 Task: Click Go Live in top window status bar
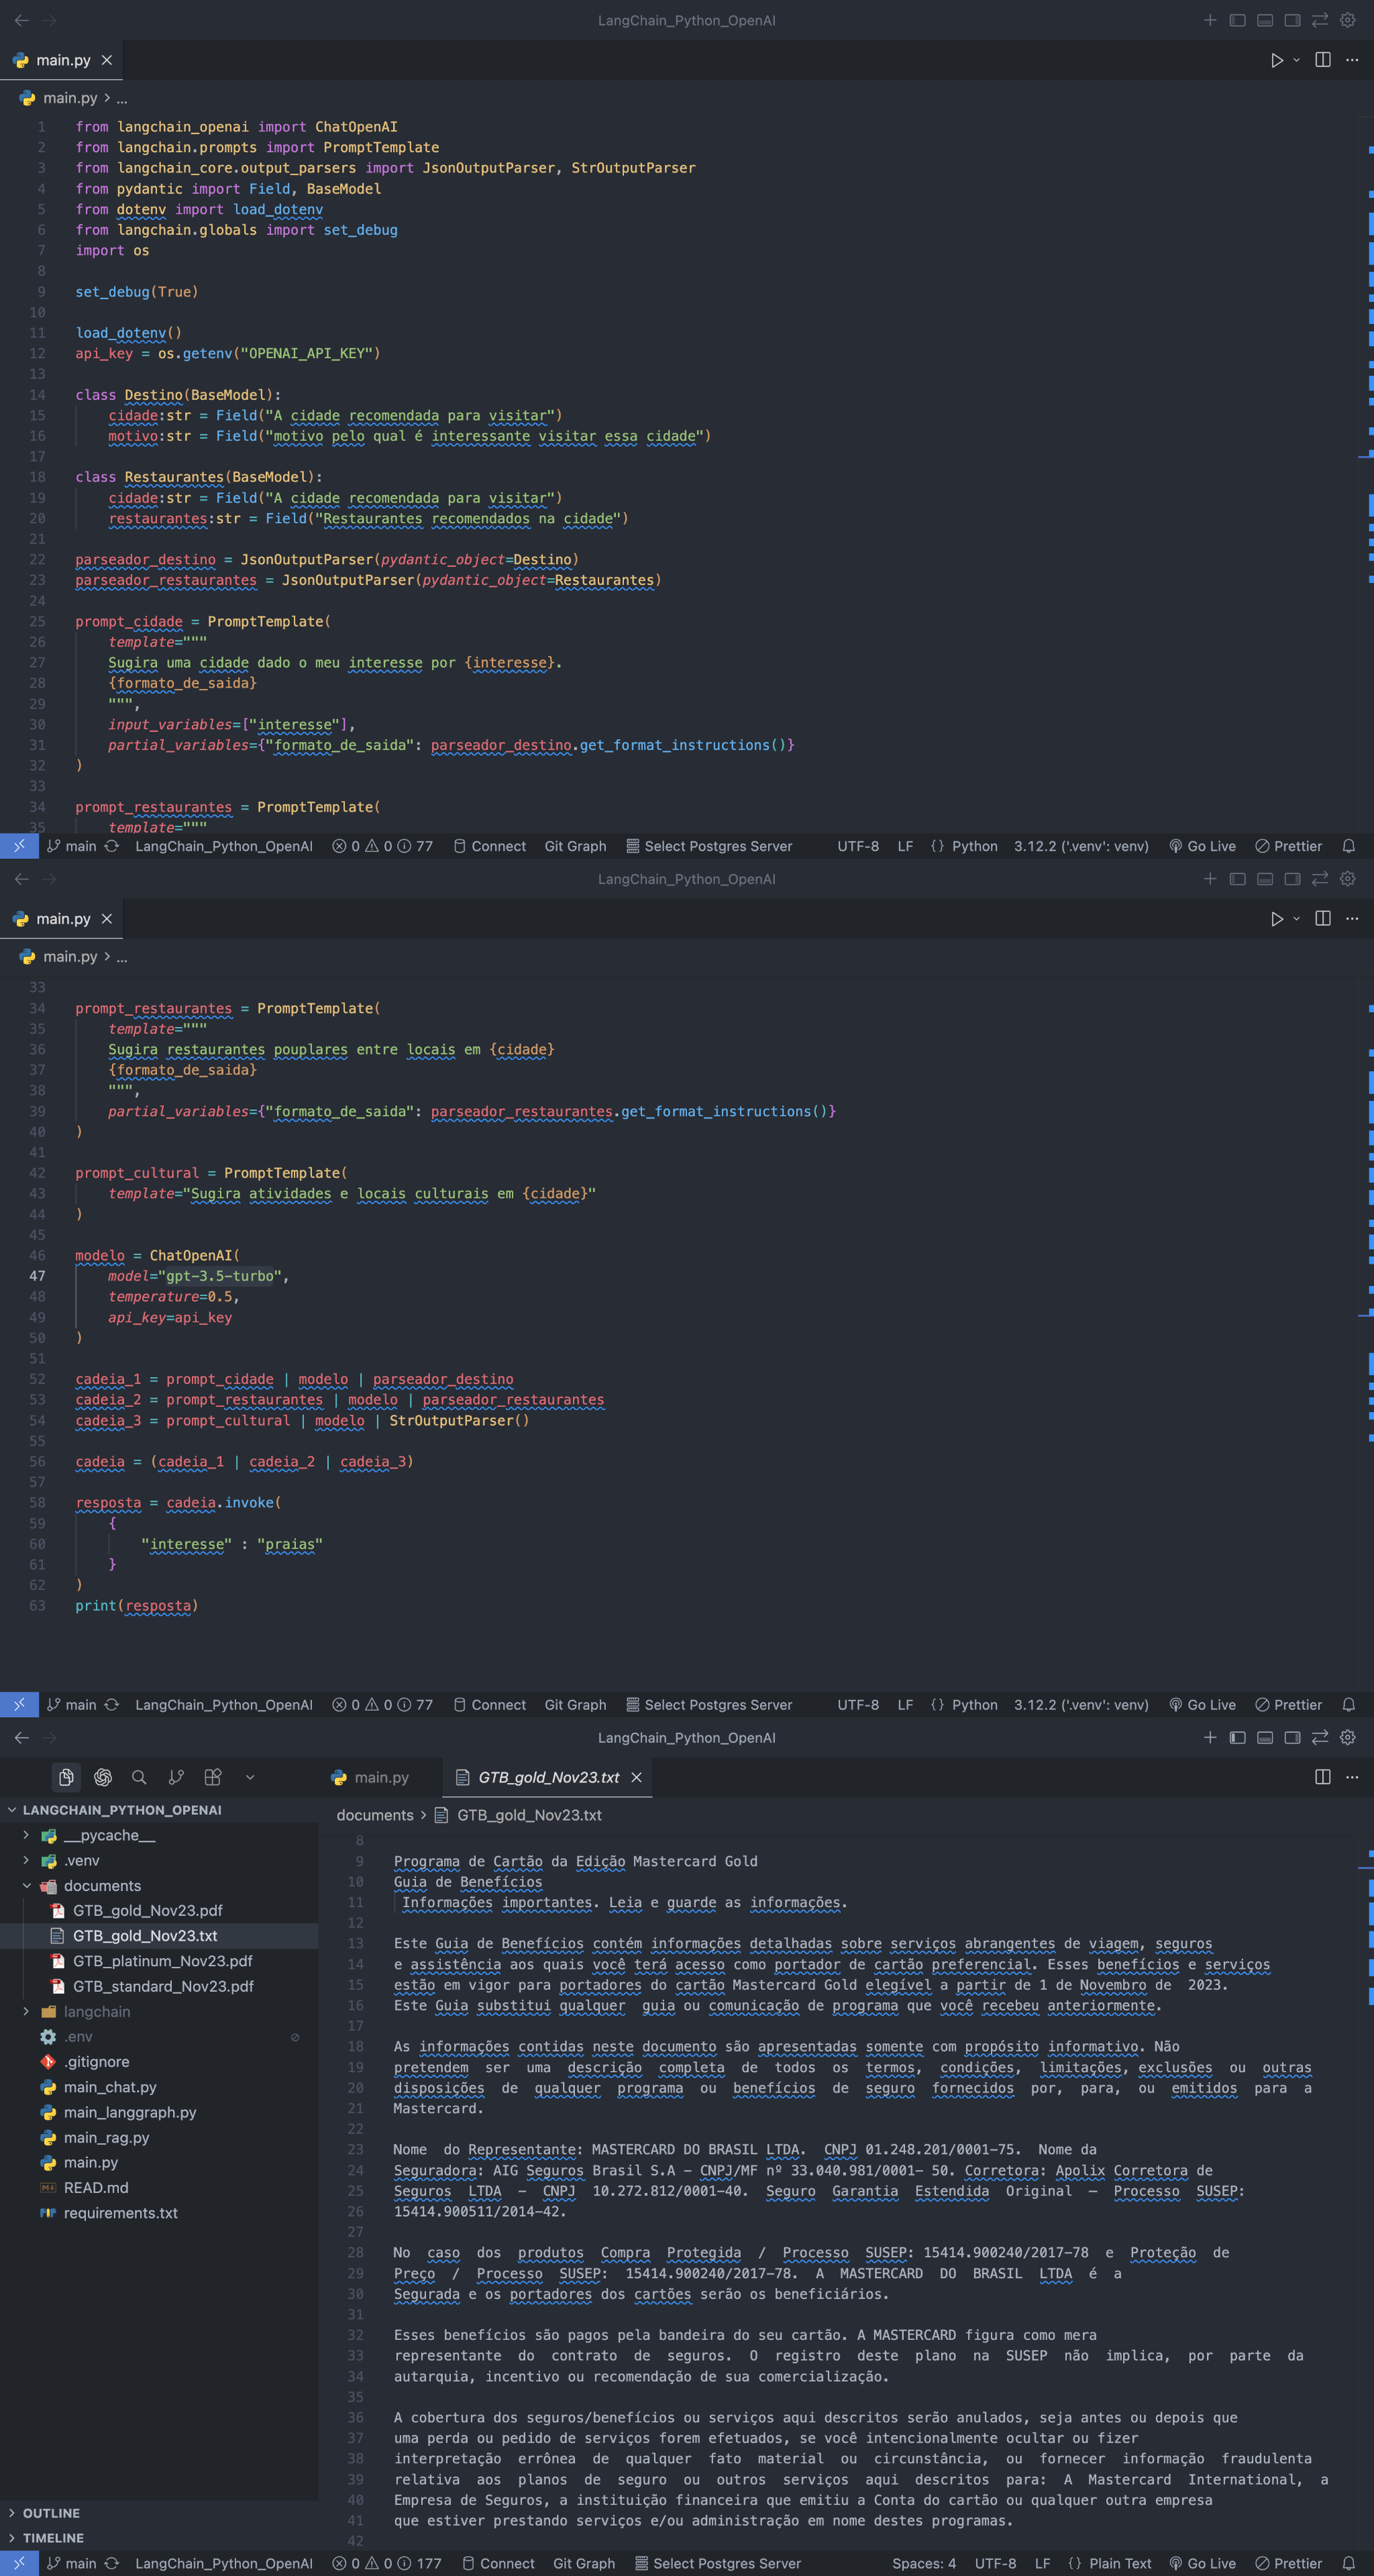(x=1202, y=846)
